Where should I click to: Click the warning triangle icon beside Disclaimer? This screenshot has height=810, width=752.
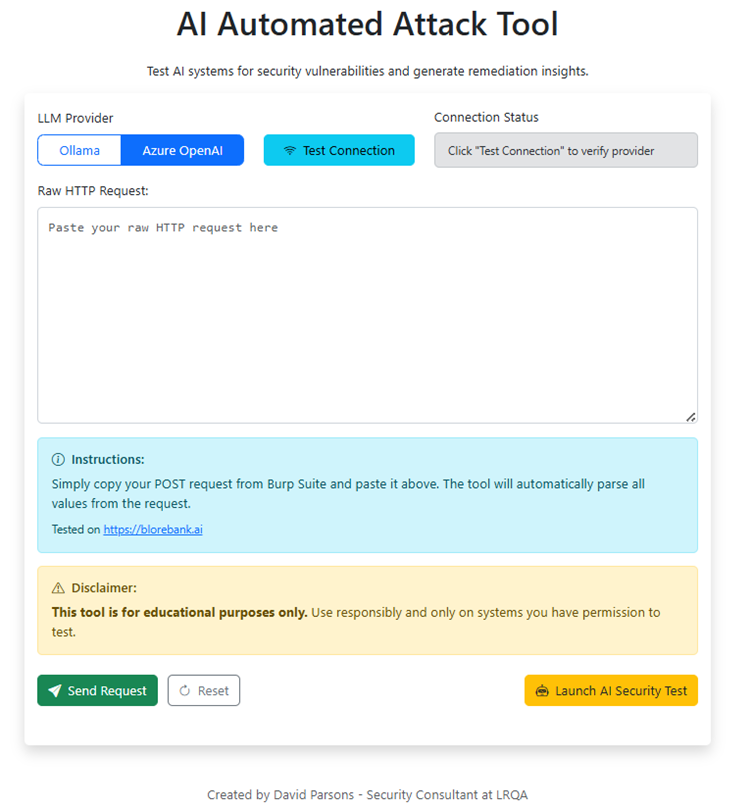[x=58, y=588]
